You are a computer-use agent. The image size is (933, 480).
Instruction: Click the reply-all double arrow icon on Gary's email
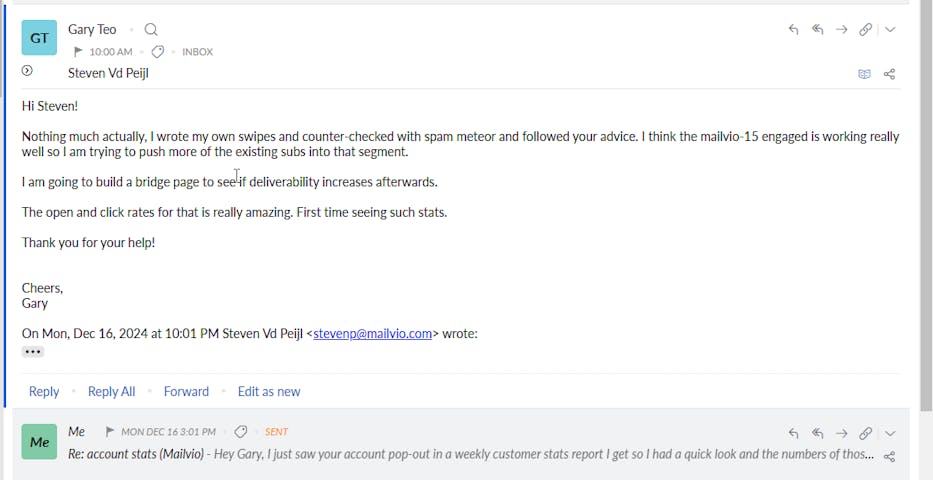point(817,30)
